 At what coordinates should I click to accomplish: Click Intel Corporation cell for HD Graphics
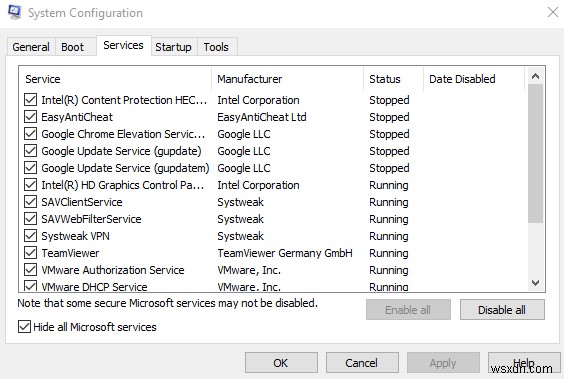258,185
